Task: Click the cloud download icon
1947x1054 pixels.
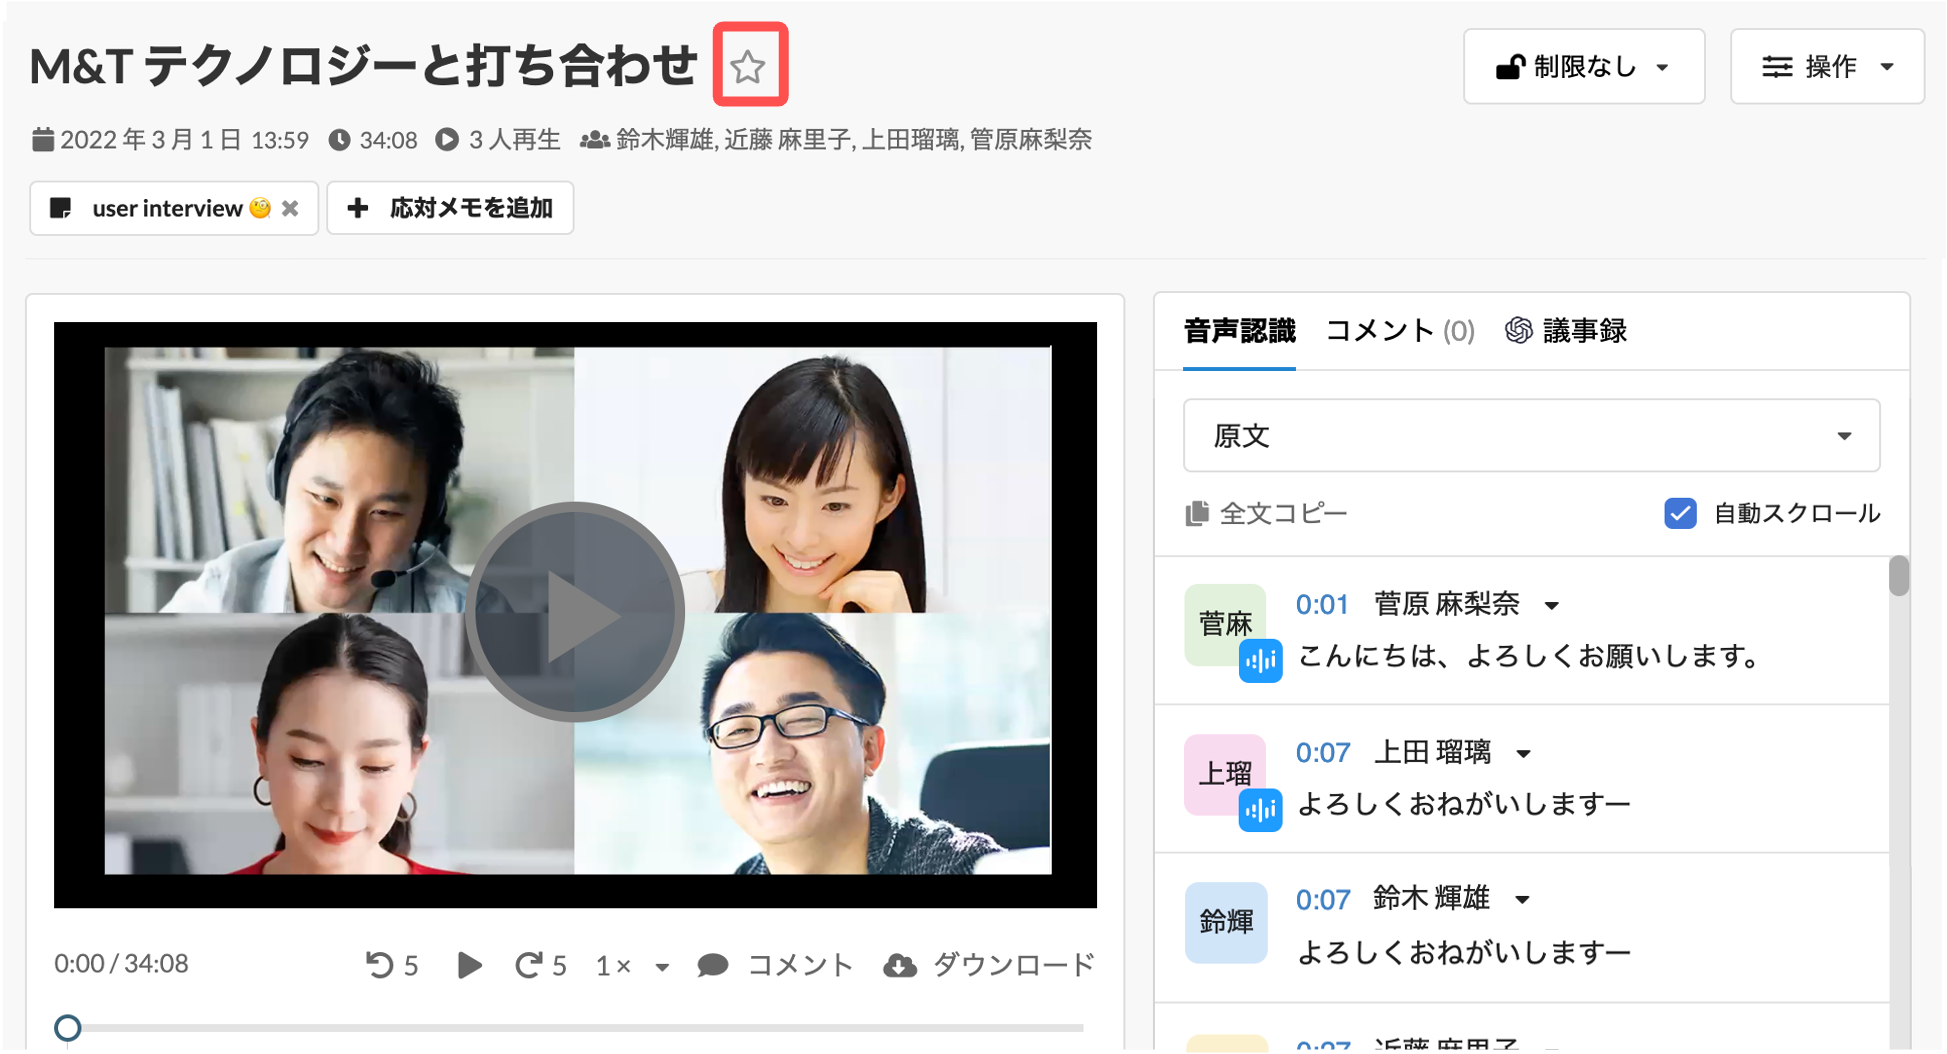Action: (900, 965)
